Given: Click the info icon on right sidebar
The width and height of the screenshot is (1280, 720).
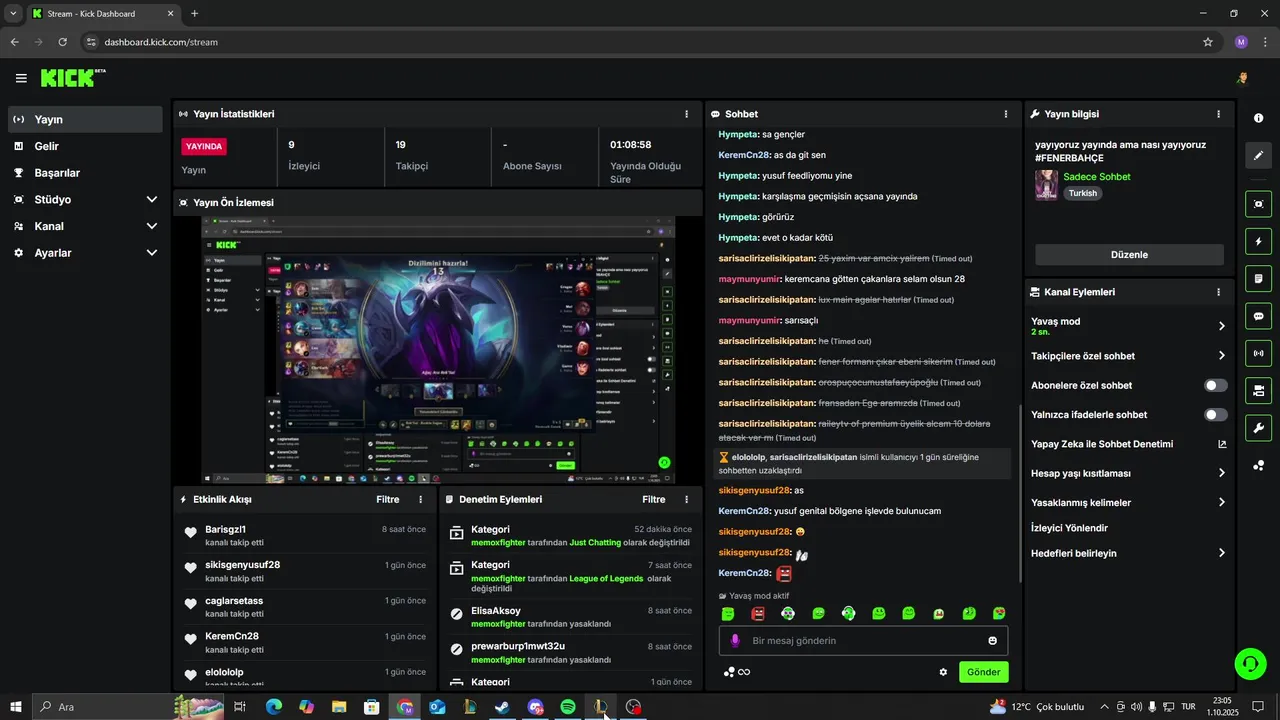Looking at the screenshot, I should [x=1258, y=118].
